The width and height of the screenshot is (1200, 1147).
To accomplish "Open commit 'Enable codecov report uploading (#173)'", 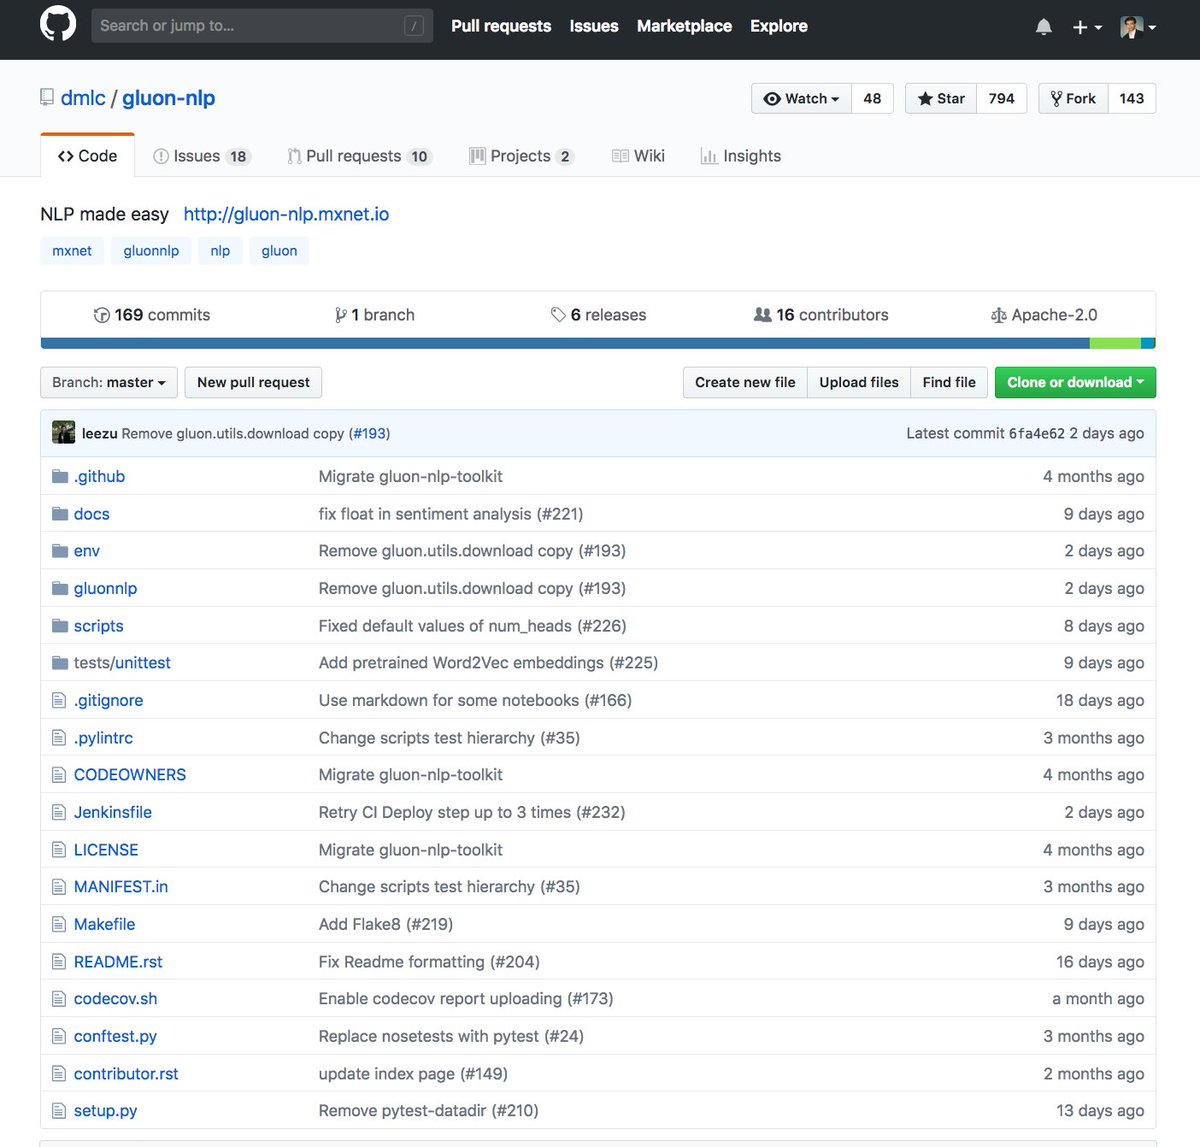I will tap(466, 999).
